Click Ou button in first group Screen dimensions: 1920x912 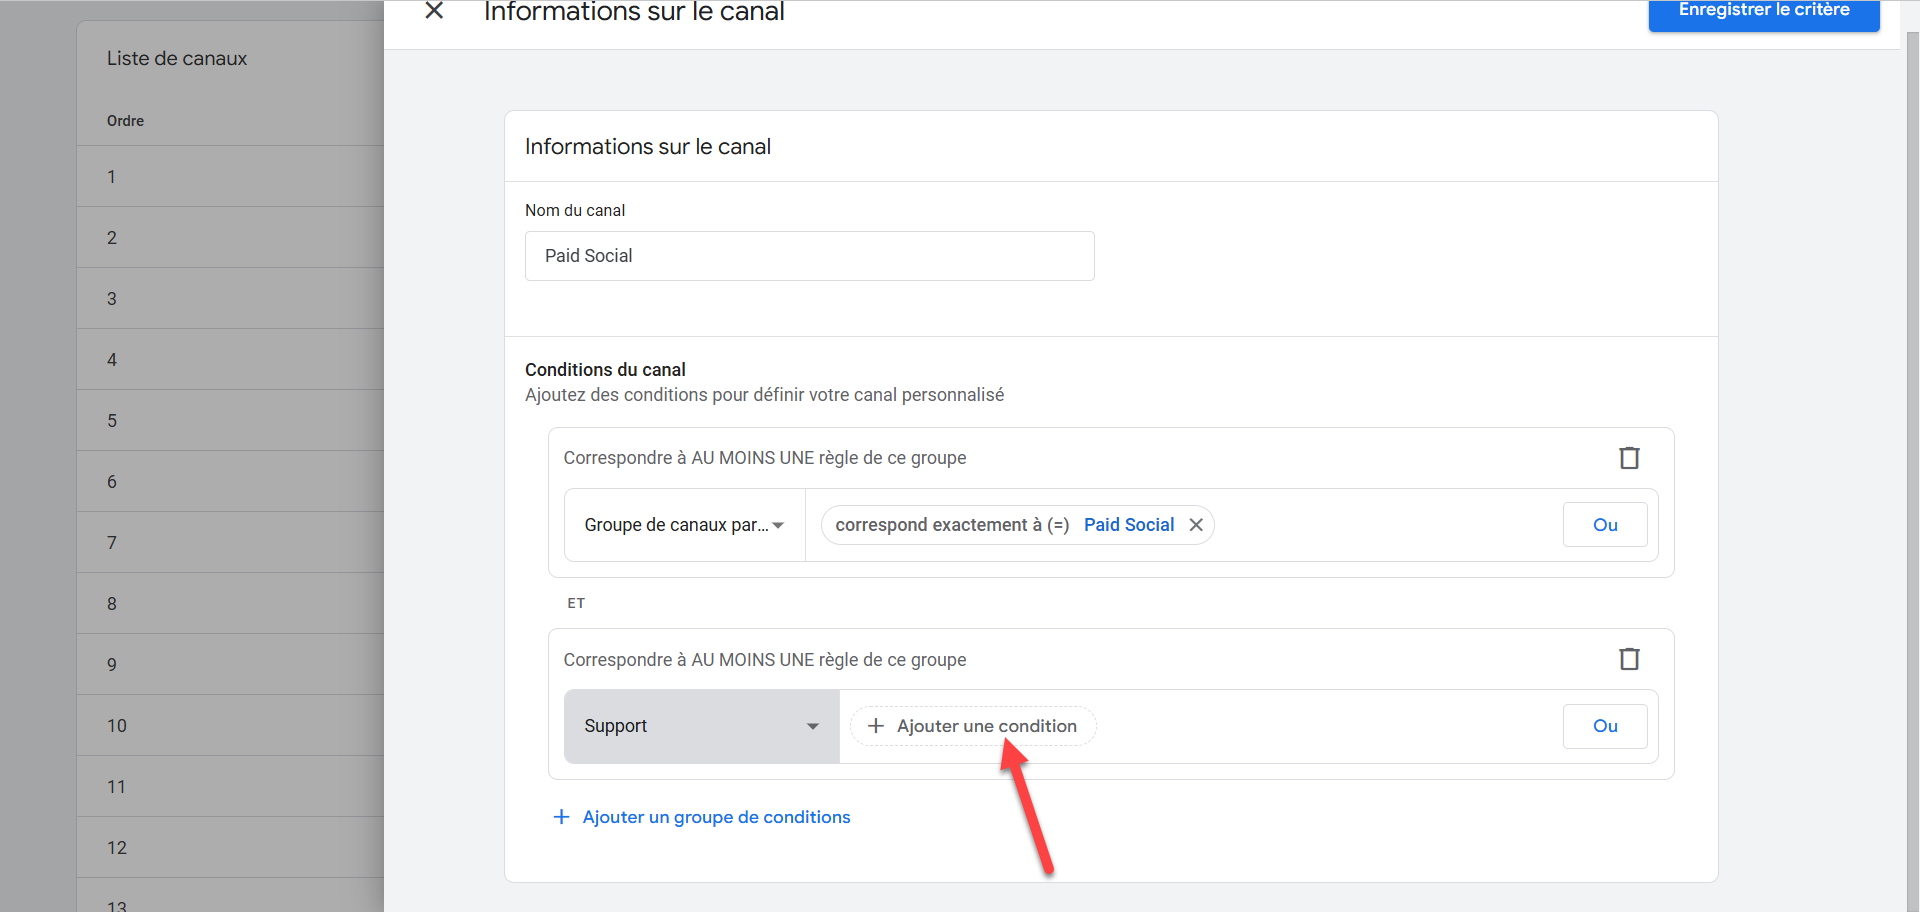click(1604, 525)
